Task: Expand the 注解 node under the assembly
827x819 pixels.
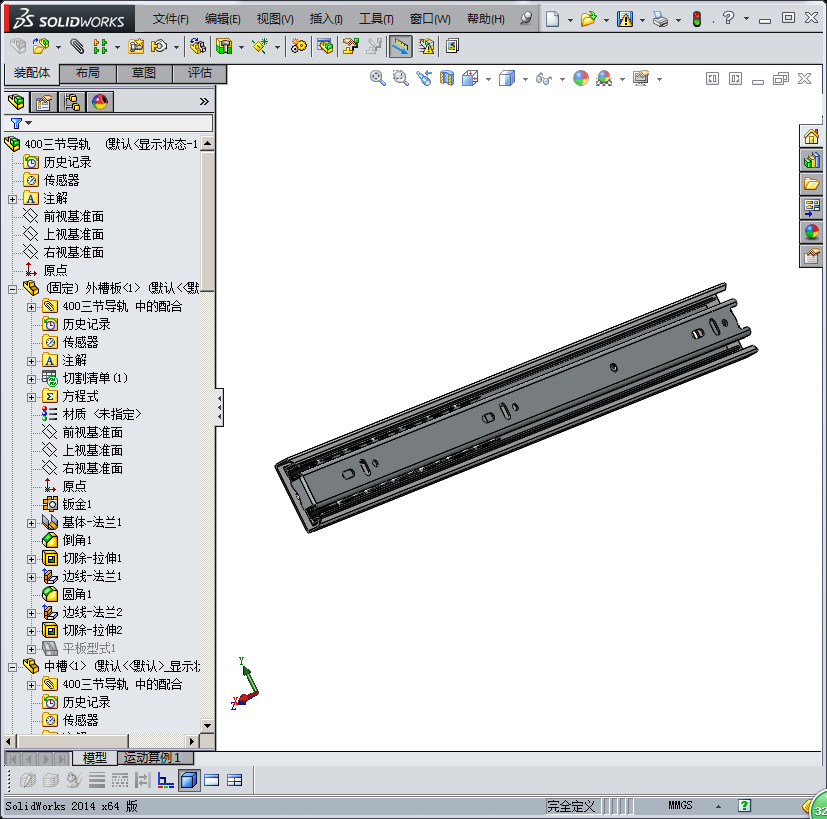Action: click(13, 199)
